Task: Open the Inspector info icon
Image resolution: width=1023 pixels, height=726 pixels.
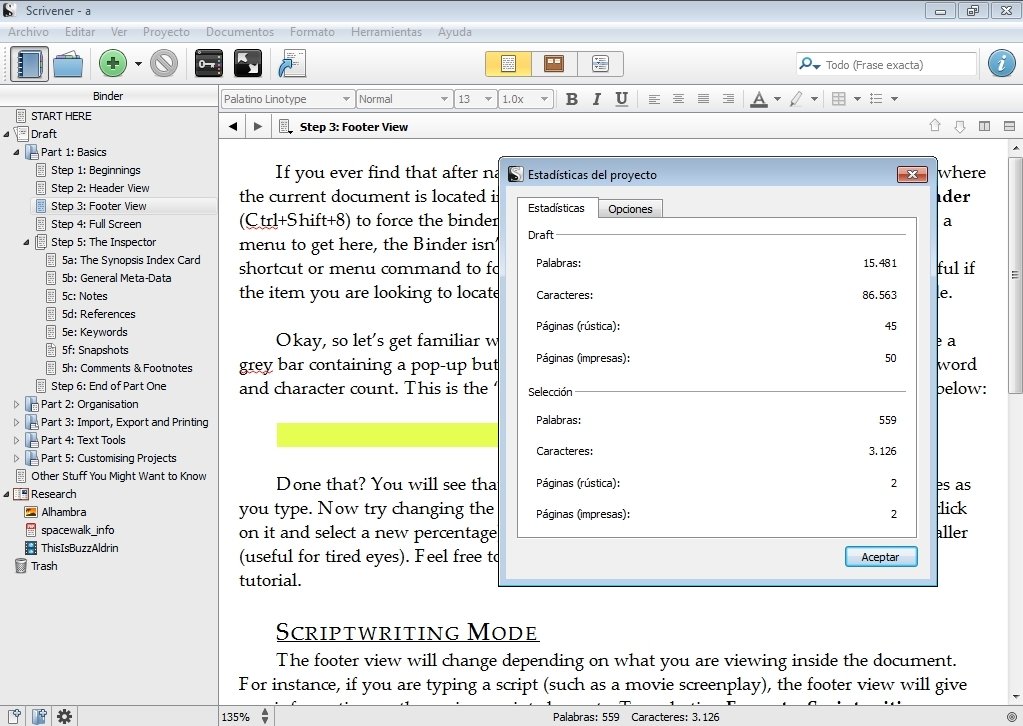Action: coord(1001,64)
